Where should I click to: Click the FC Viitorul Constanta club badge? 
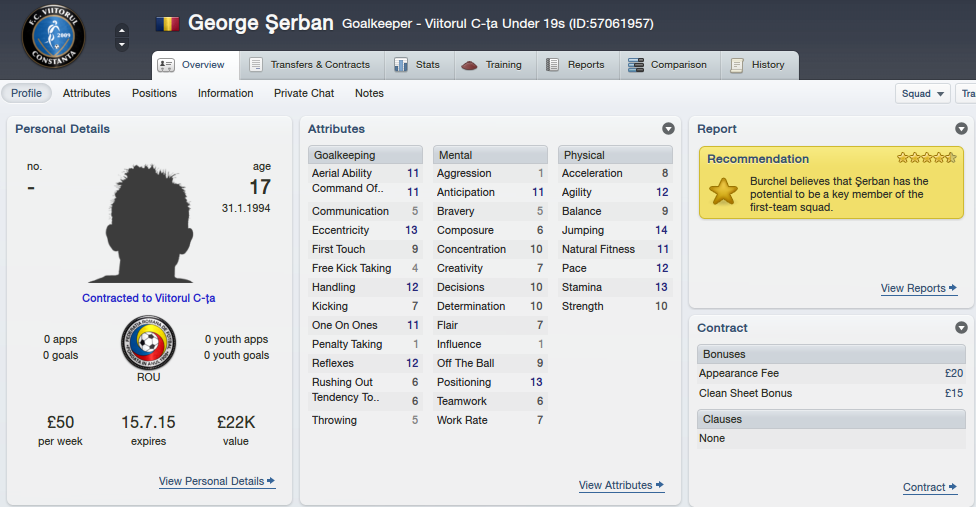click(x=54, y=36)
